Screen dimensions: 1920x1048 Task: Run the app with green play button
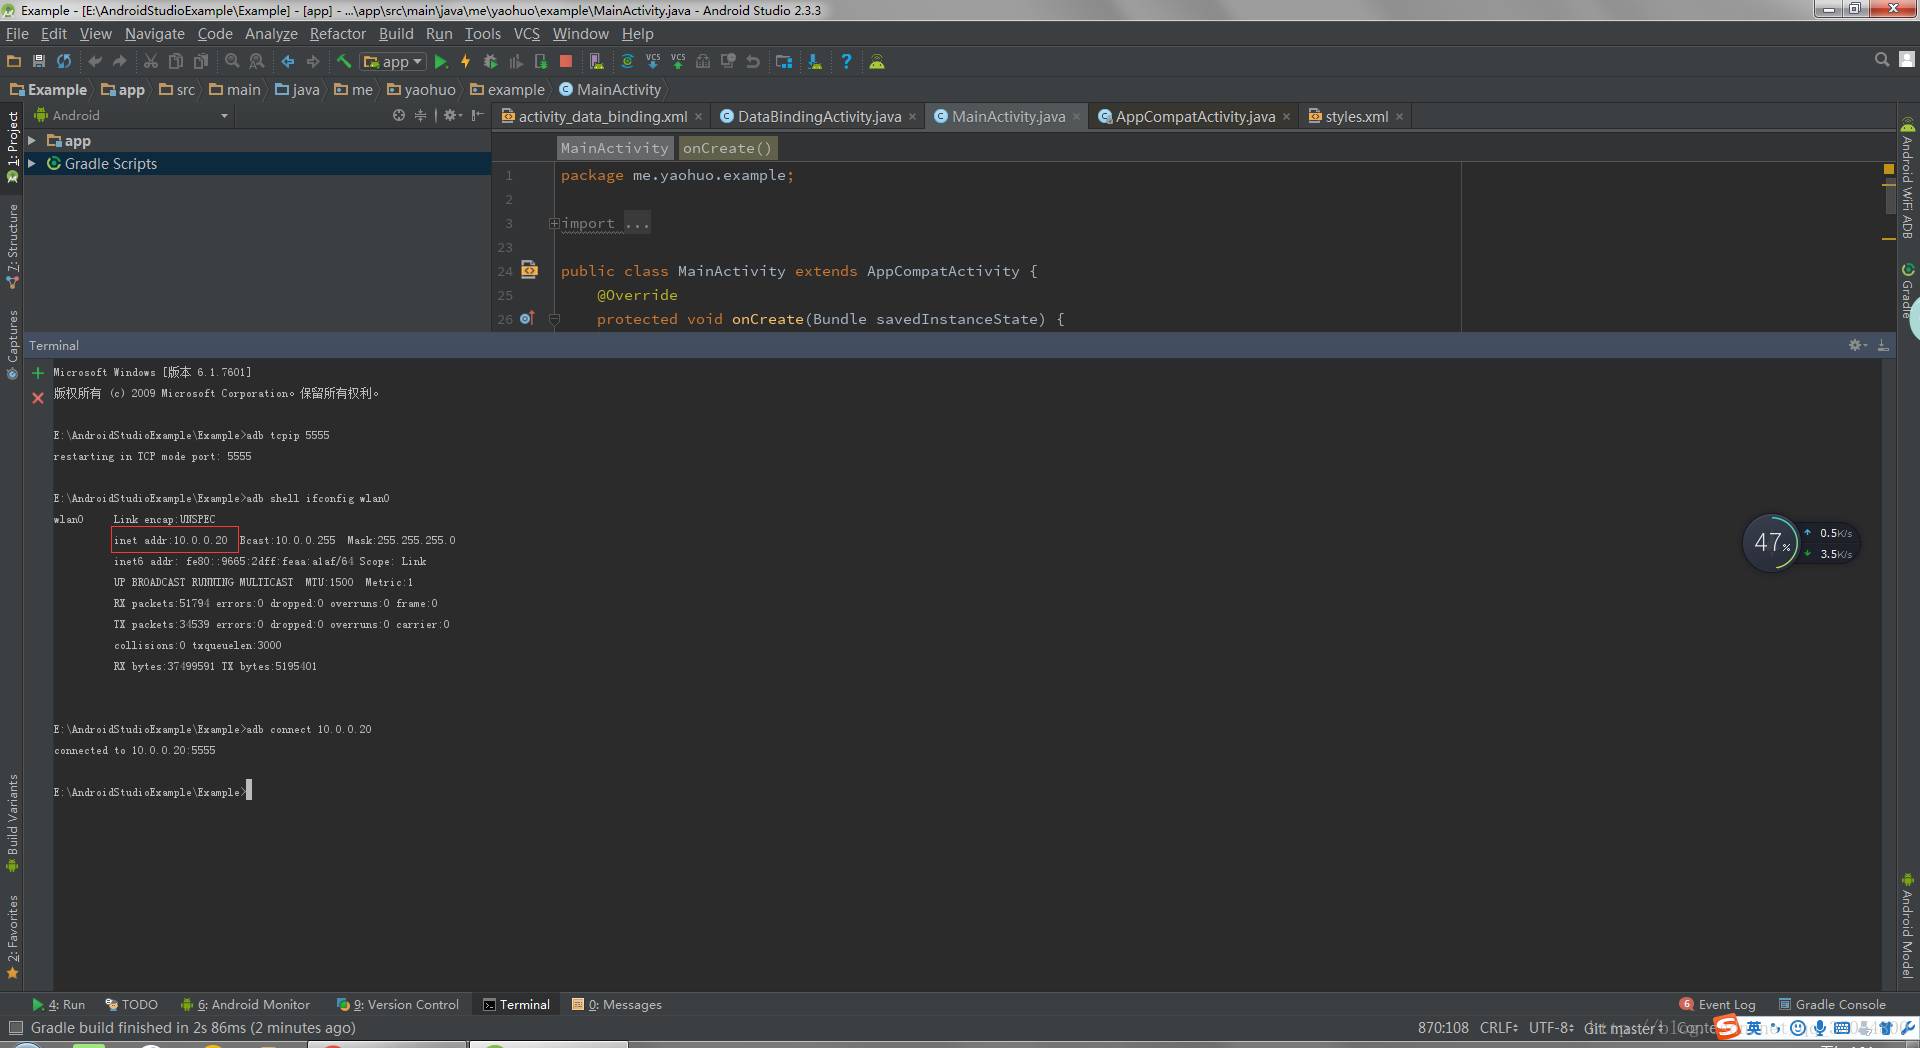pos(441,62)
